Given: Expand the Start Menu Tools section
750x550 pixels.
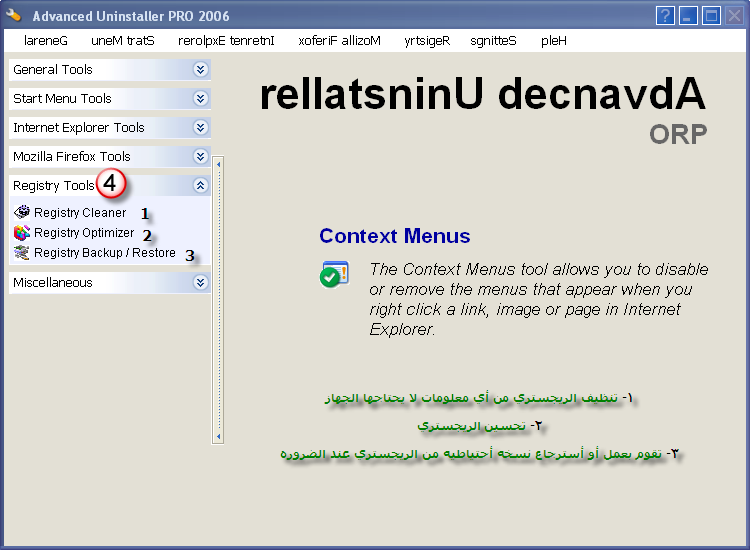Looking at the screenshot, I should pyautogui.click(x=200, y=99).
